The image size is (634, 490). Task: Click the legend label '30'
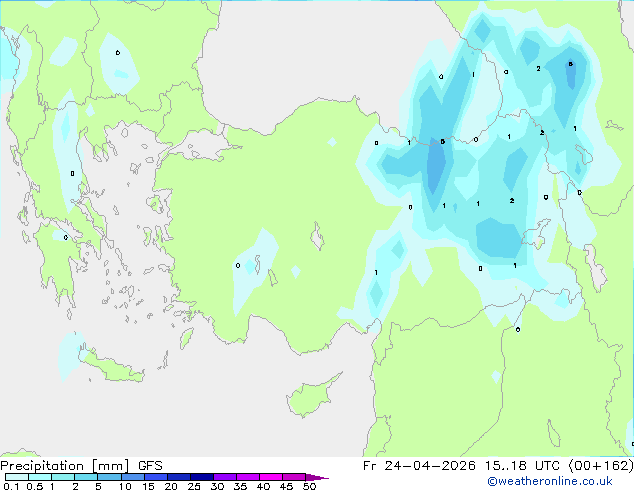217,486
